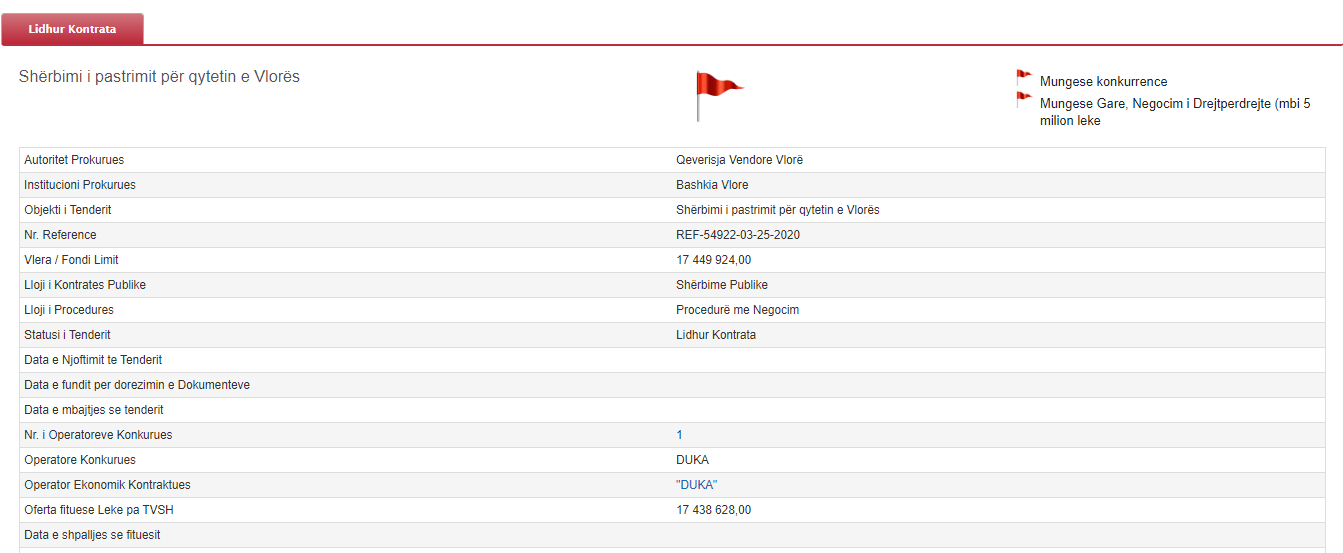Click the Nr. Reference label
Image resolution: width=1343 pixels, height=553 pixels.
coord(60,235)
